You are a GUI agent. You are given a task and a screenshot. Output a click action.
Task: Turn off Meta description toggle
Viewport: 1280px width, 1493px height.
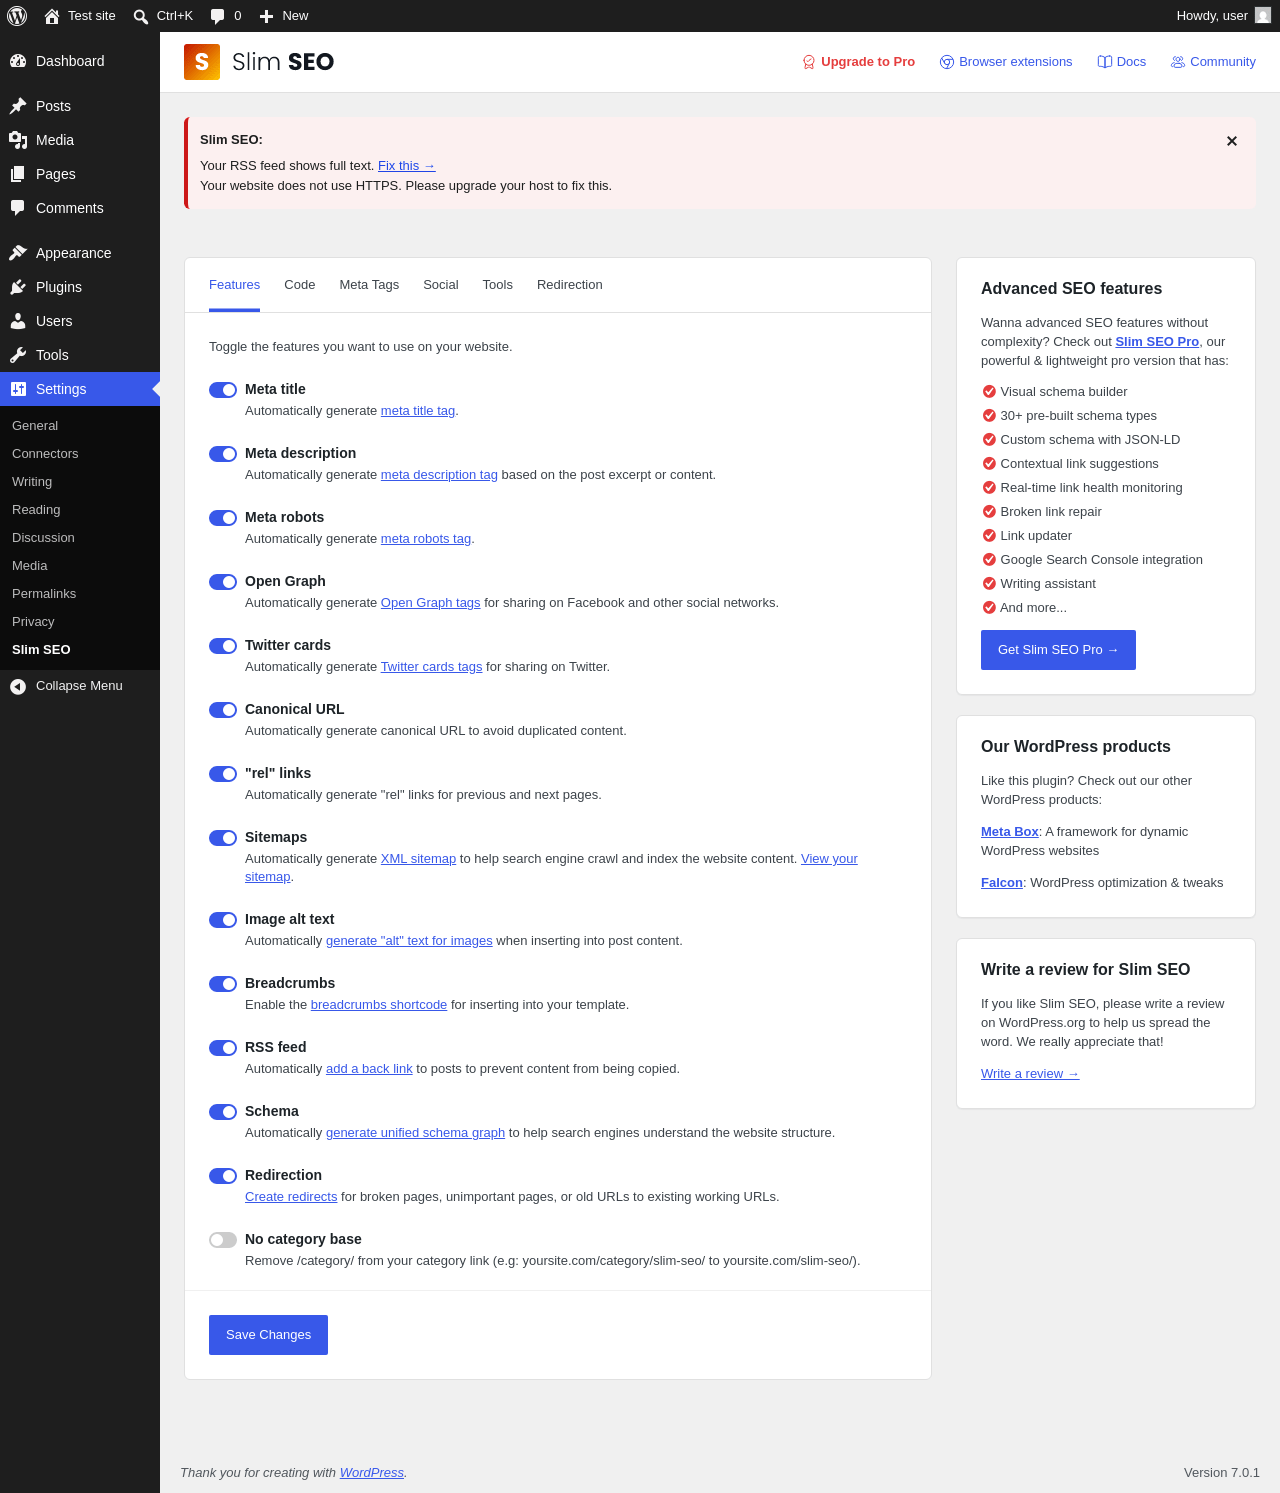point(223,454)
